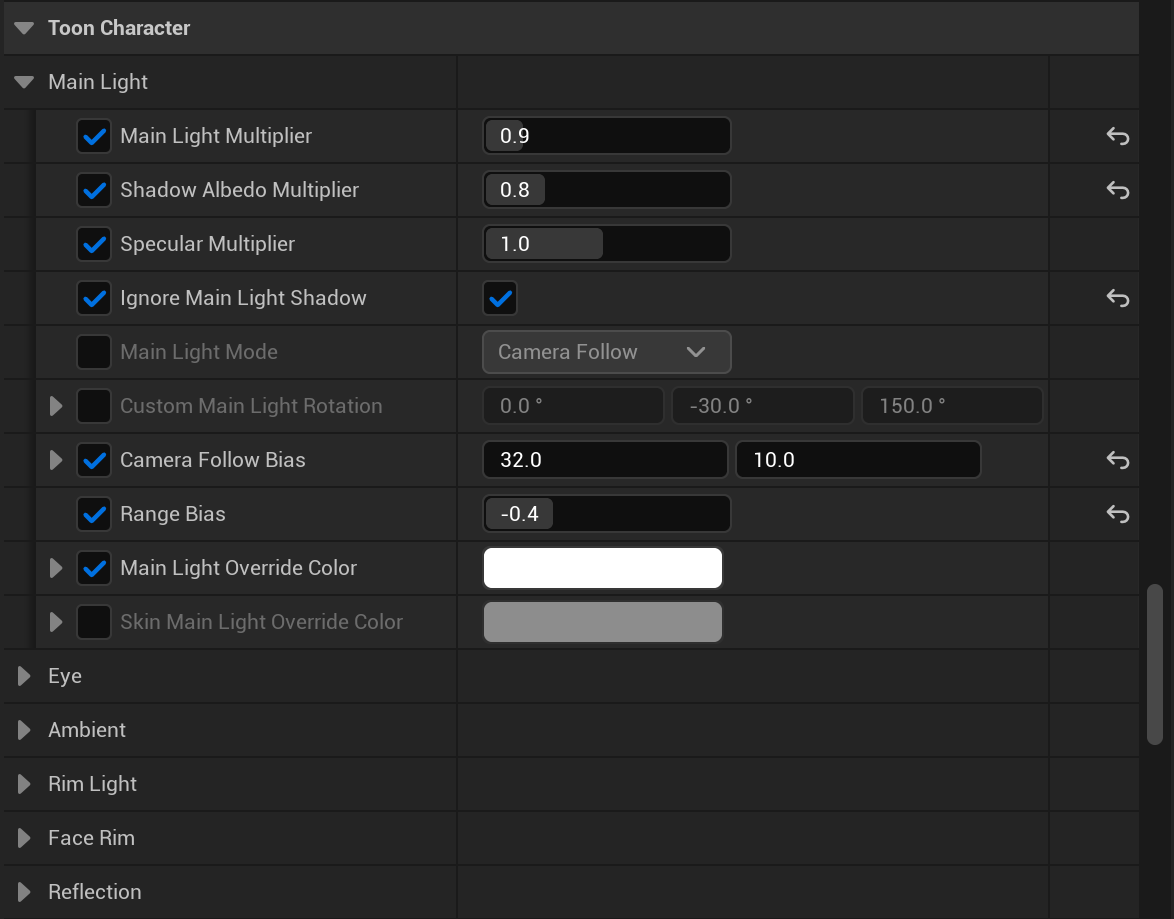The width and height of the screenshot is (1174, 919).
Task: Click the Custom Main Light Rotation 150.0° field
Action: (952, 406)
